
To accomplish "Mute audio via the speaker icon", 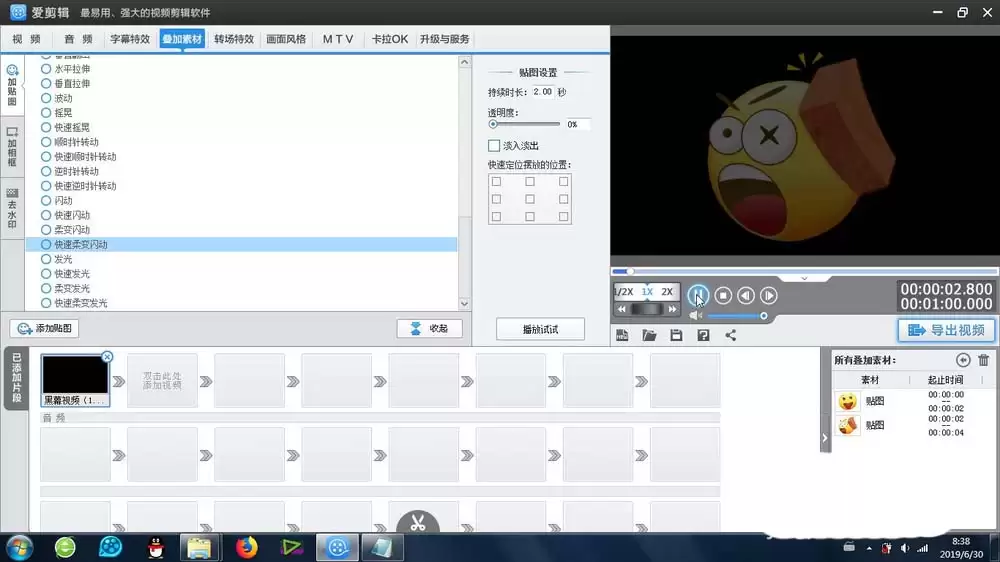I will (695, 316).
